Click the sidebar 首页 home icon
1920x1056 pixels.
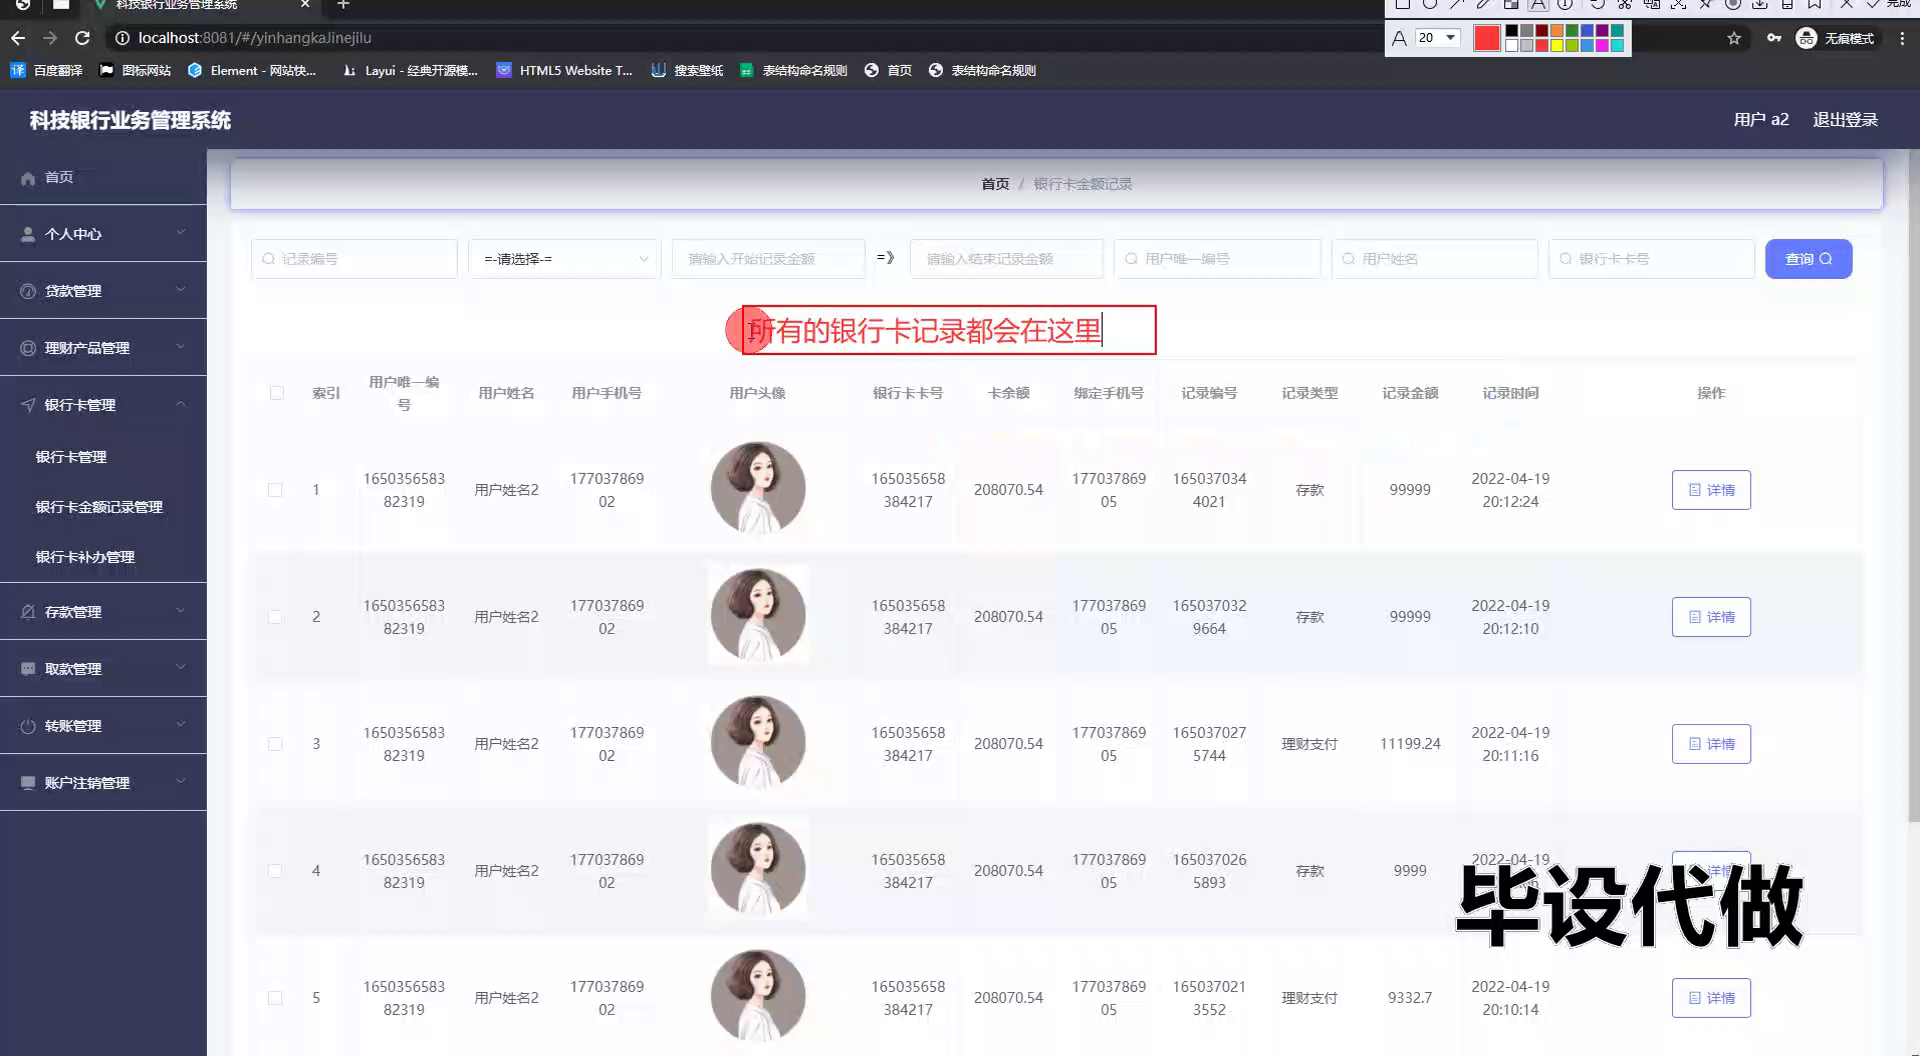(x=28, y=178)
